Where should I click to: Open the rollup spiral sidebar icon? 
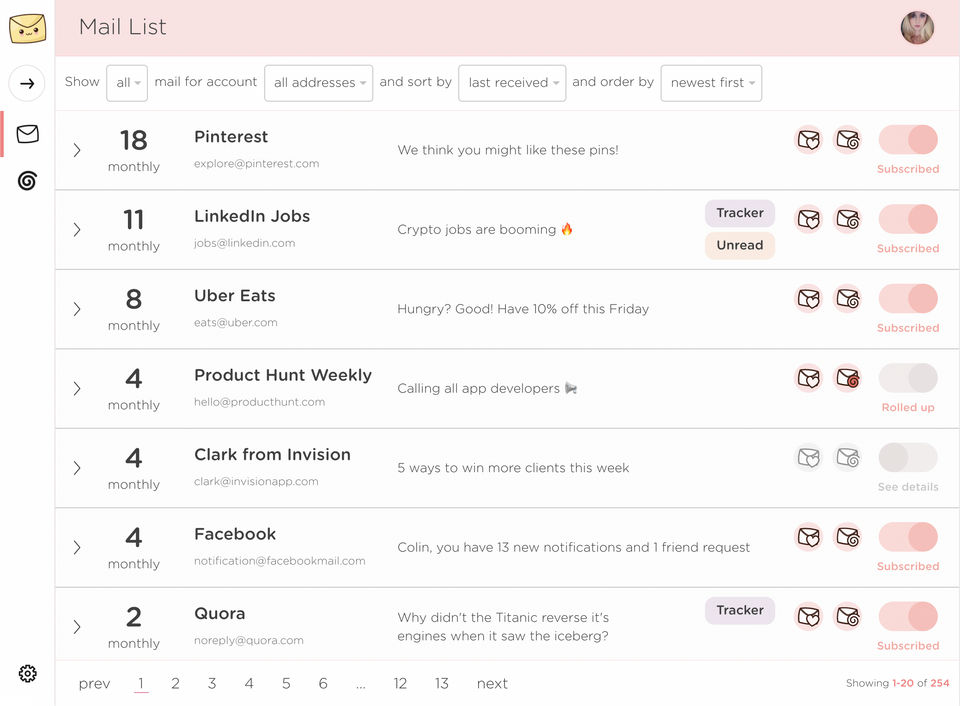[x=27, y=181]
